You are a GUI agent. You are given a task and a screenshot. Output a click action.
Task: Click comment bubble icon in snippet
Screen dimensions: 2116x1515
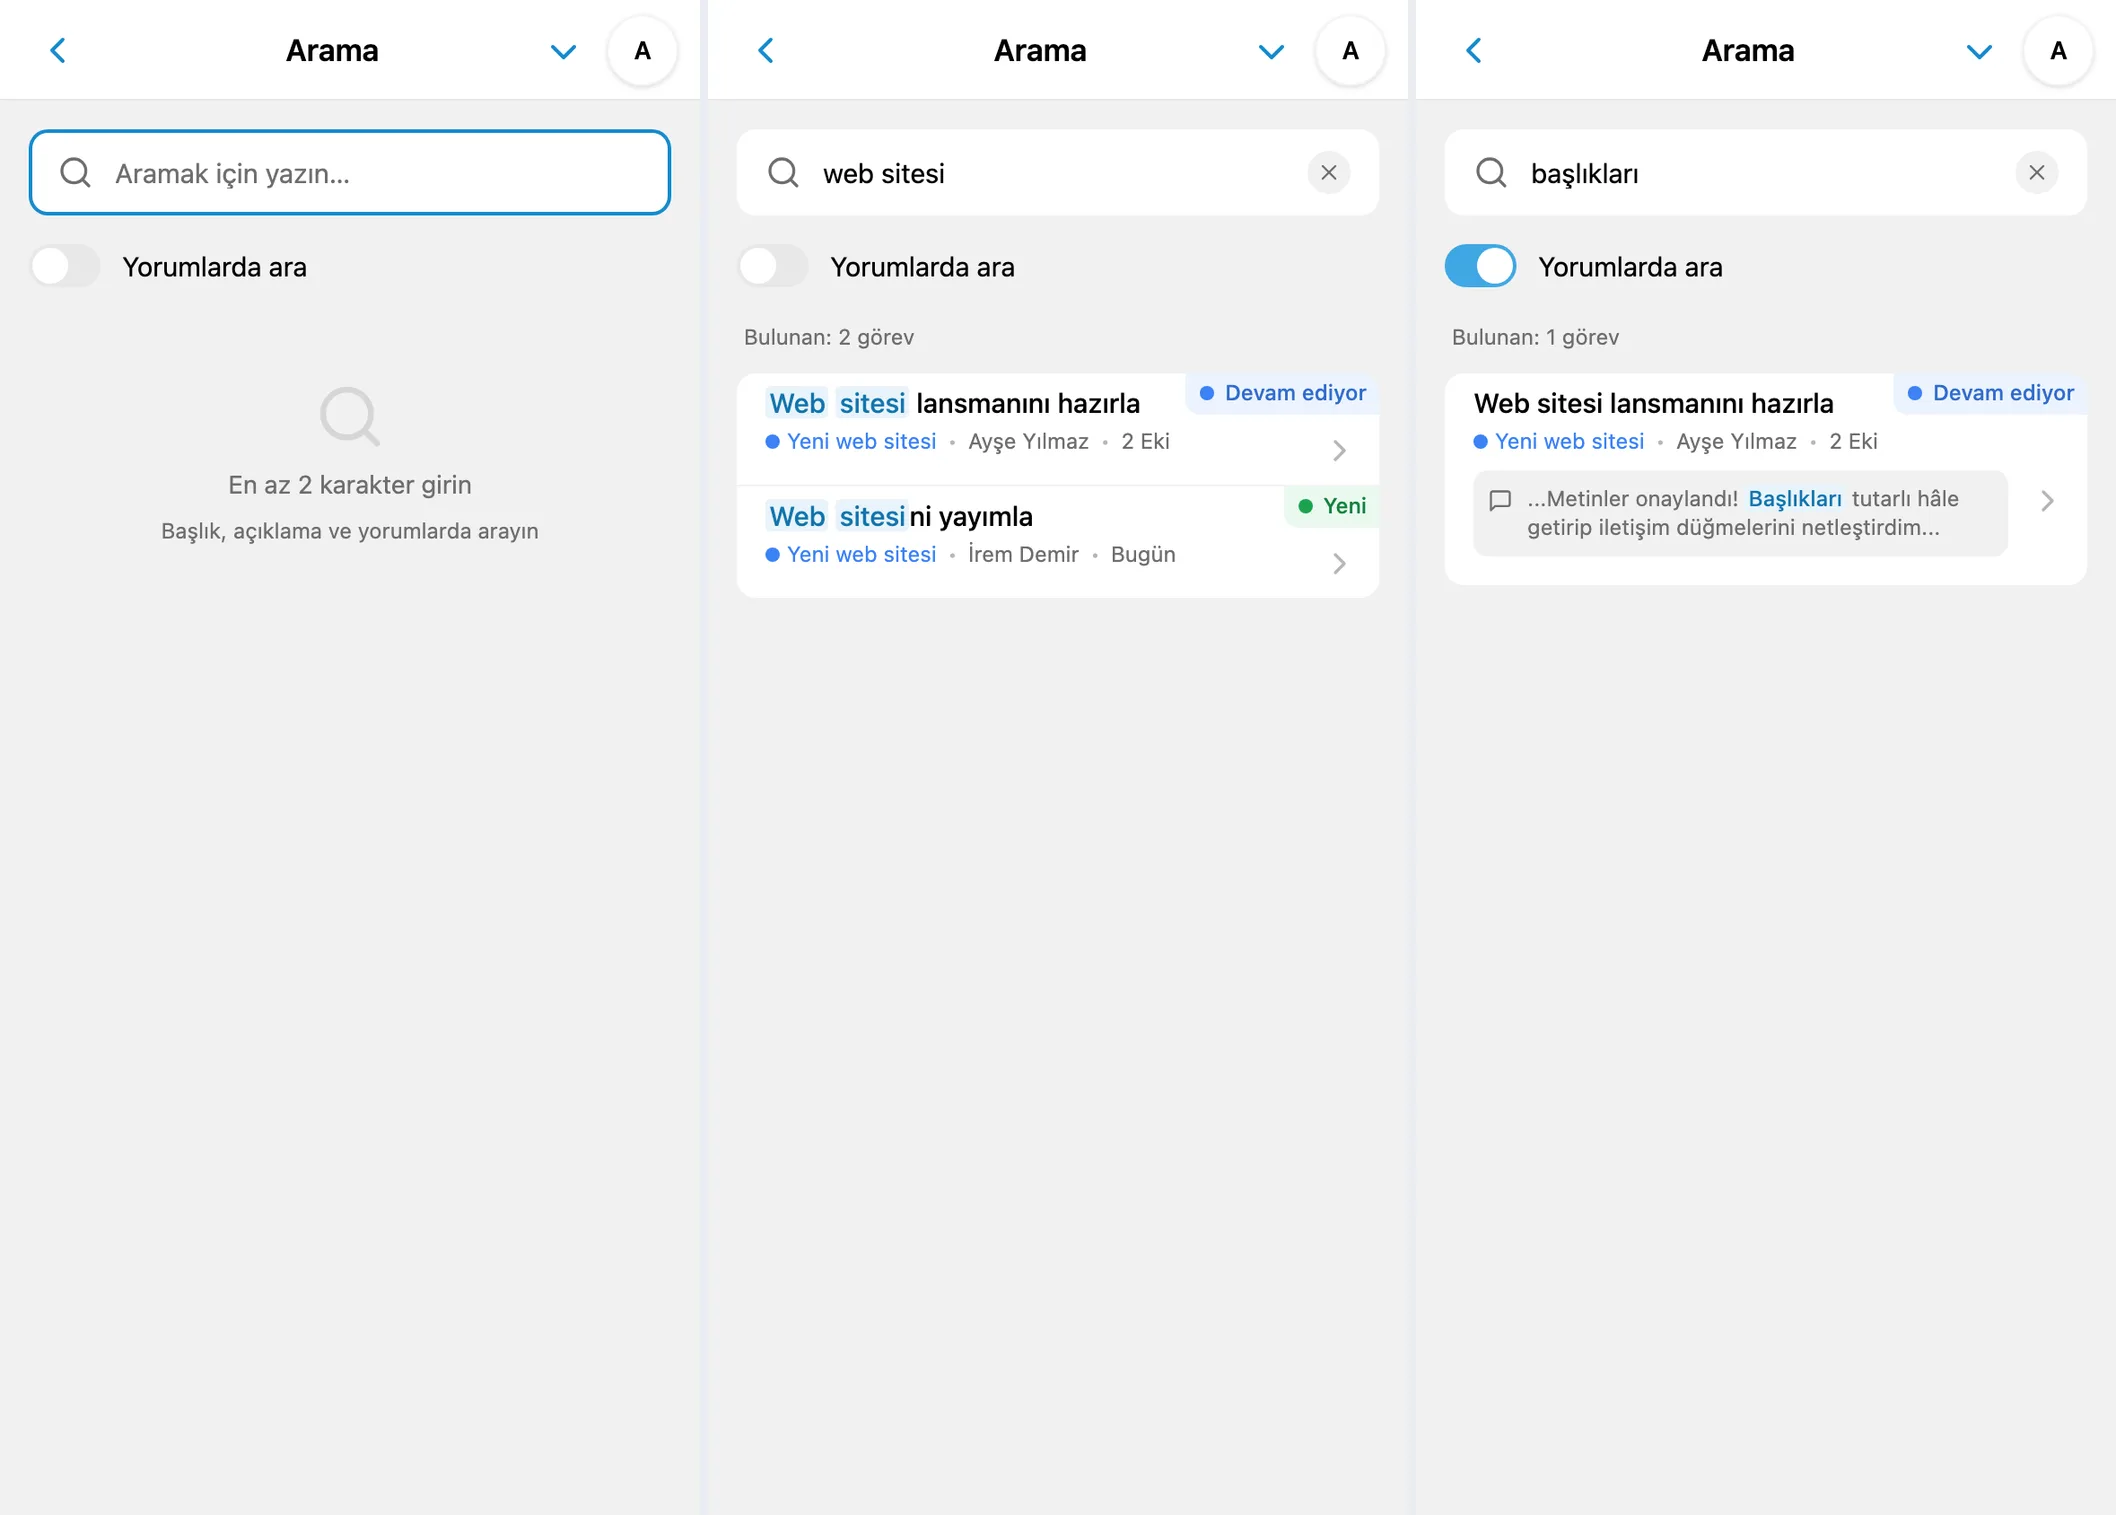click(x=1500, y=500)
